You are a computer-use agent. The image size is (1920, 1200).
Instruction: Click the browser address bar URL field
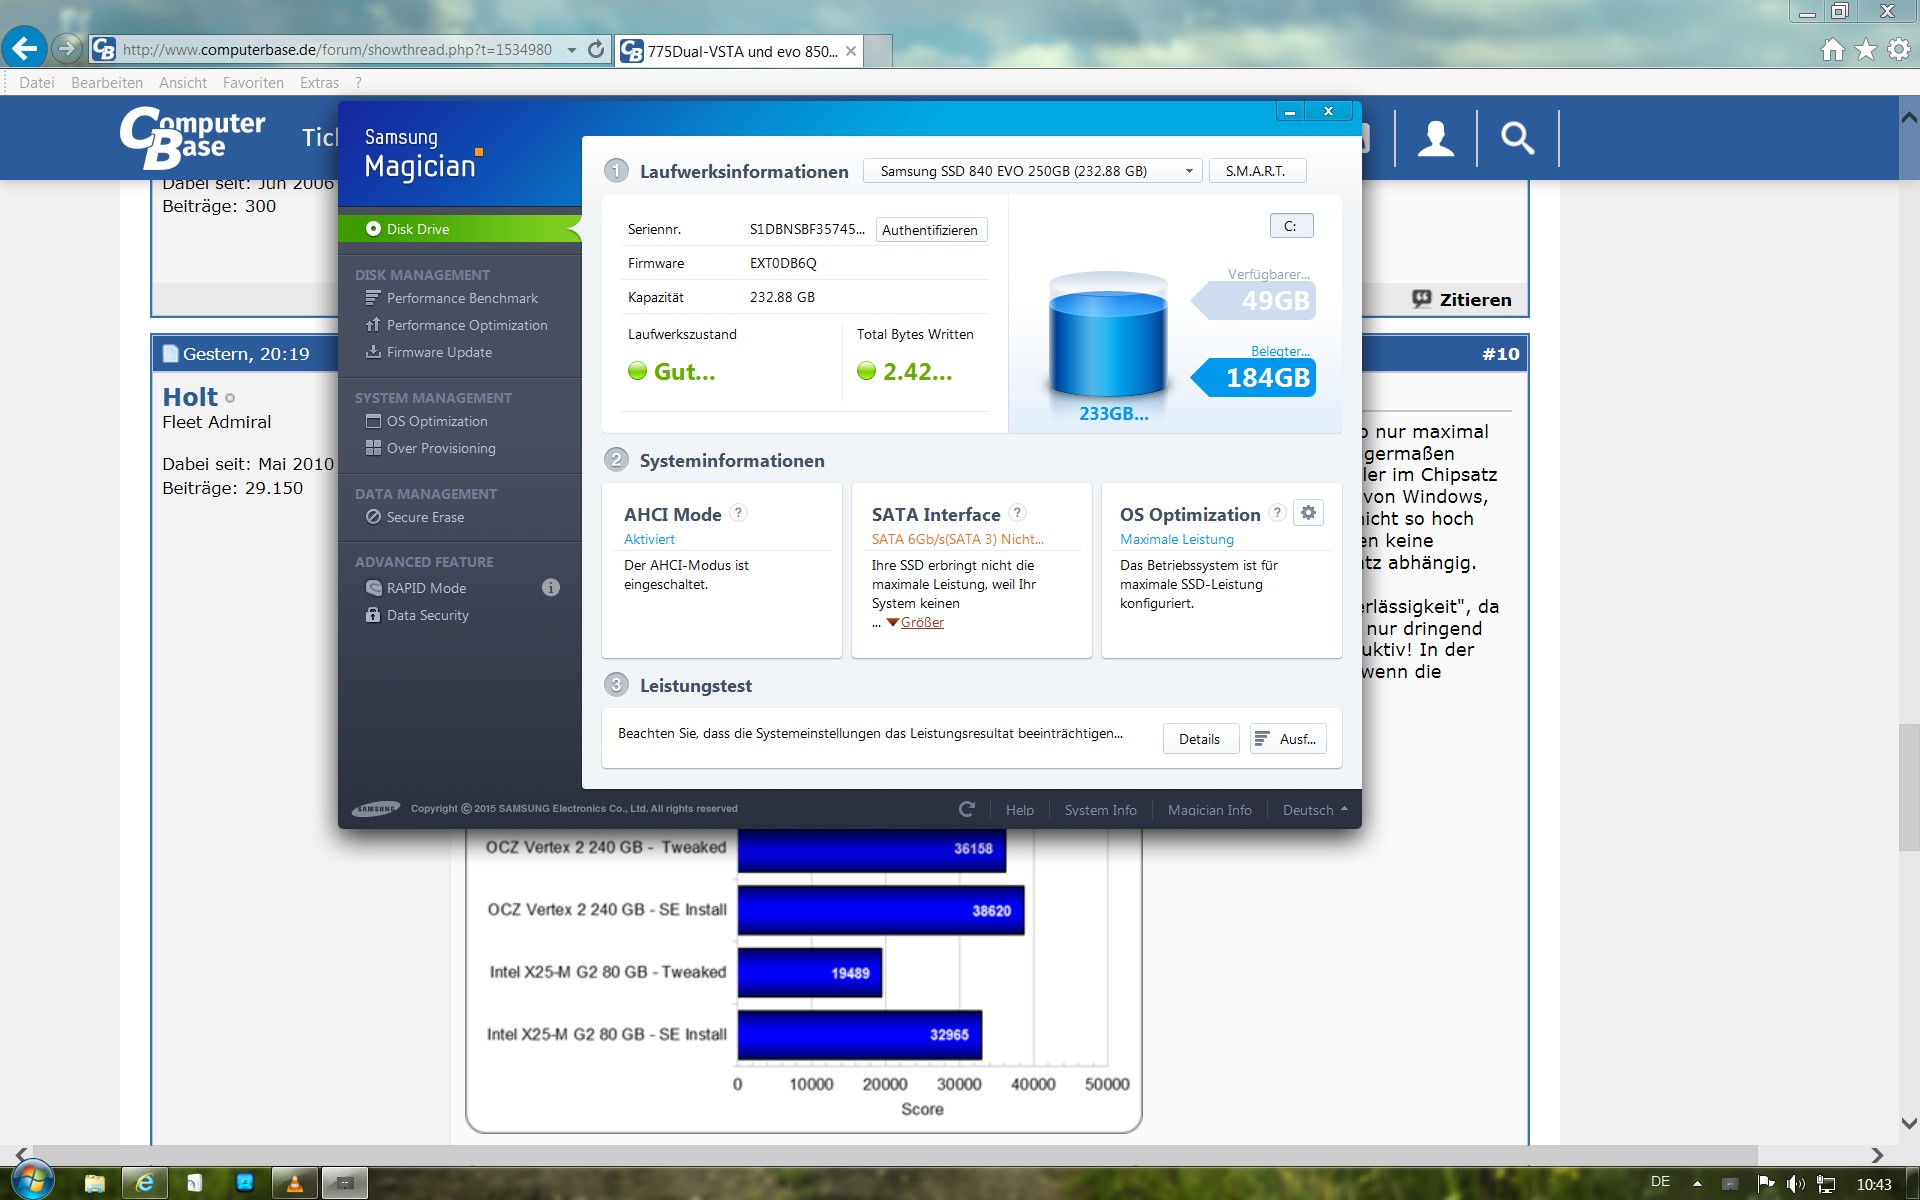[x=337, y=49]
